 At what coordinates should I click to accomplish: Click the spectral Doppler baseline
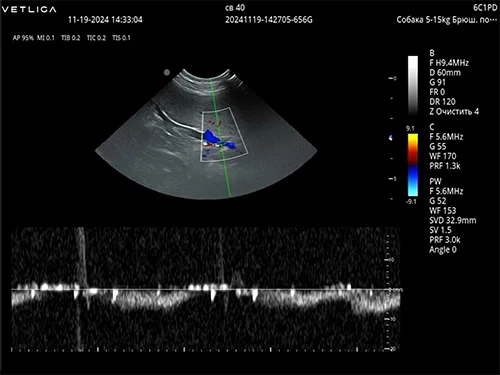click(206, 290)
